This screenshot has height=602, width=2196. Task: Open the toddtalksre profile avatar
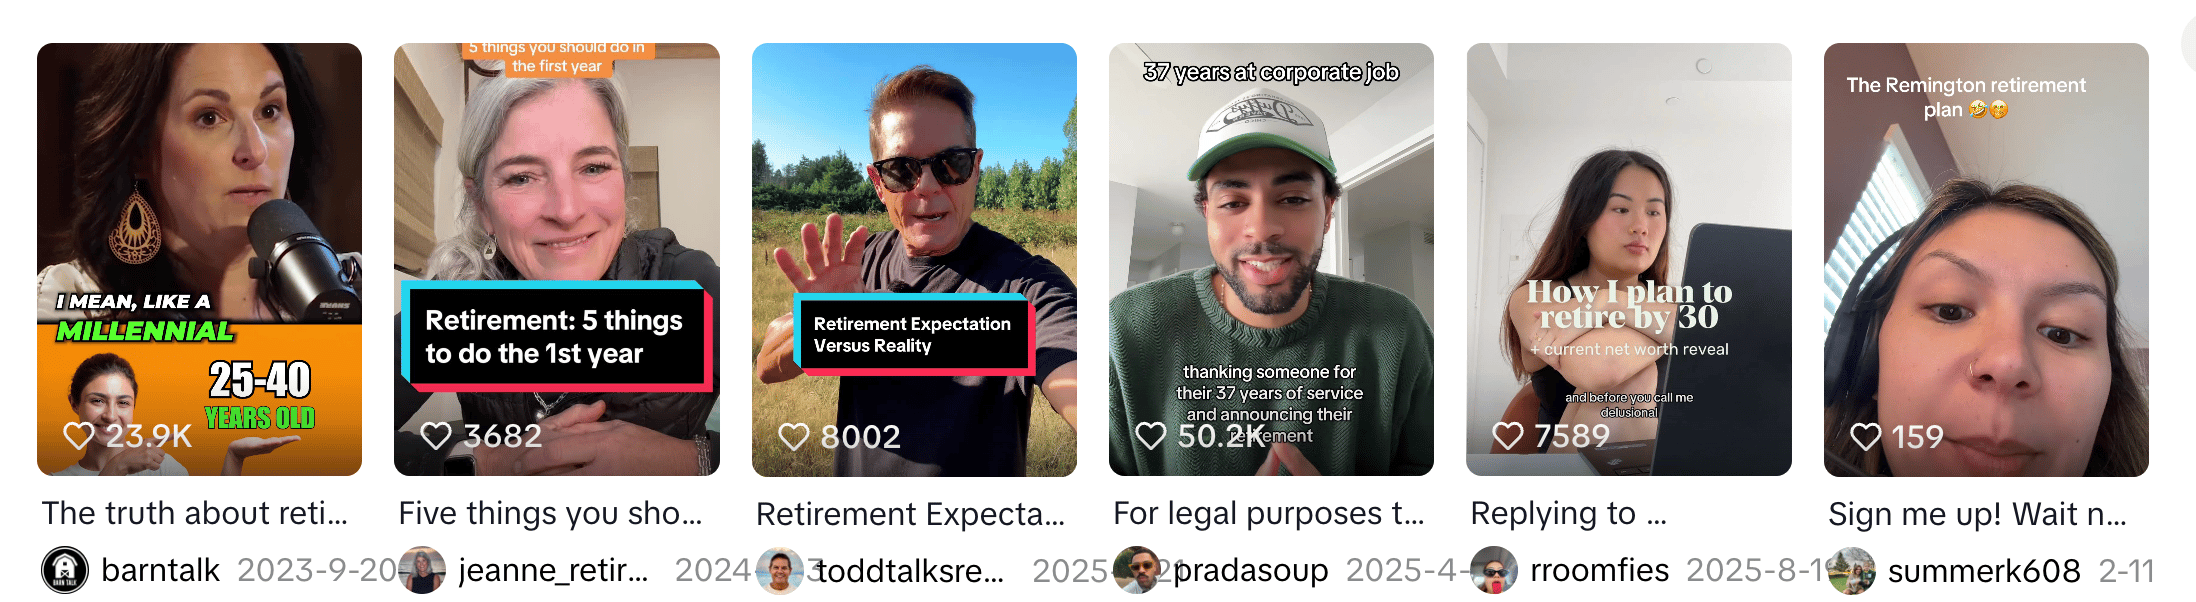pyautogui.click(x=780, y=570)
